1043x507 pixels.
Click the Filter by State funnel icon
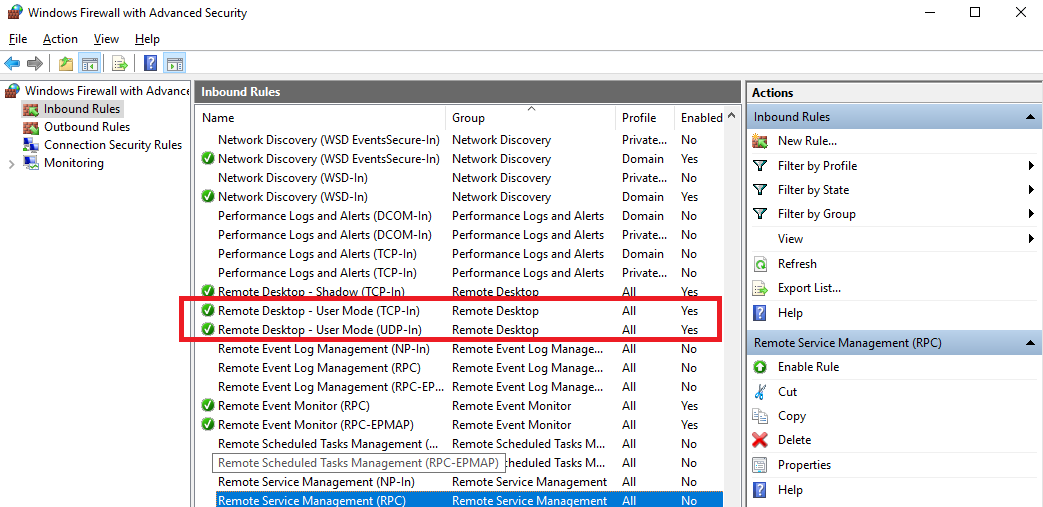(760, 190)
